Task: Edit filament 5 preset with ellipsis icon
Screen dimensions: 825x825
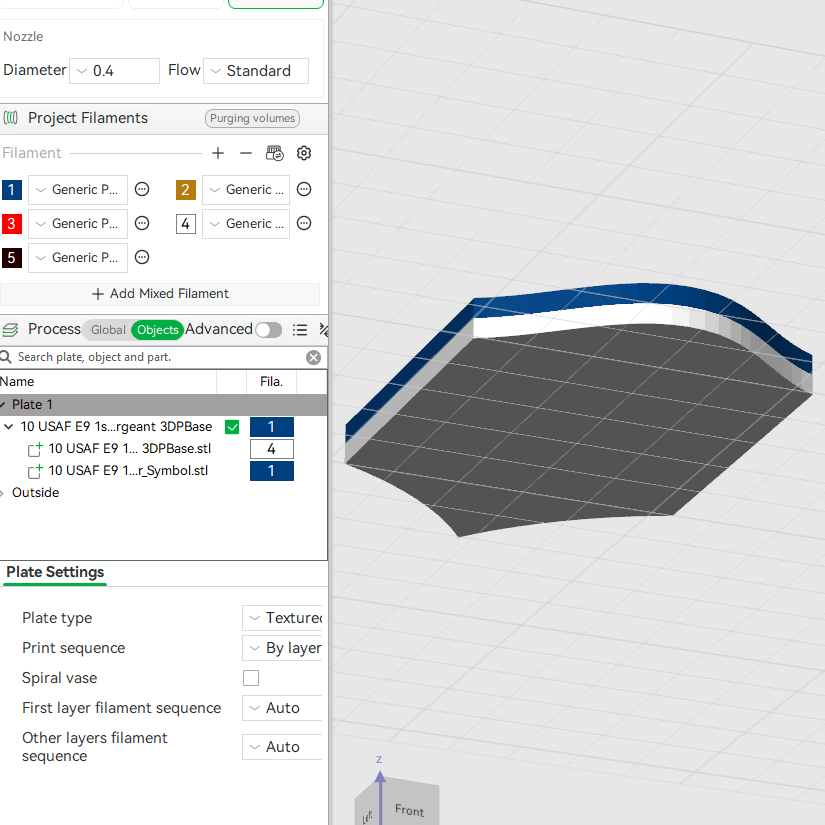Action: click(142, 257)
